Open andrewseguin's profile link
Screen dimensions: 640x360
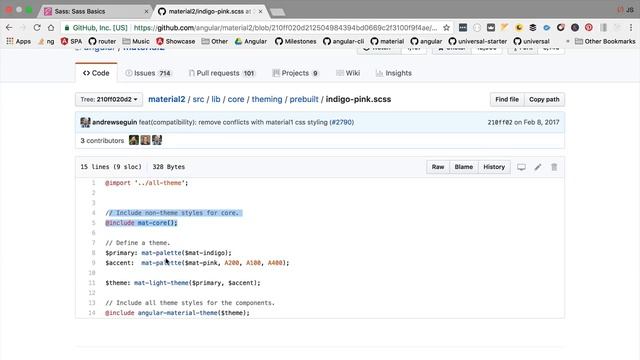click(x=115, y=122)
